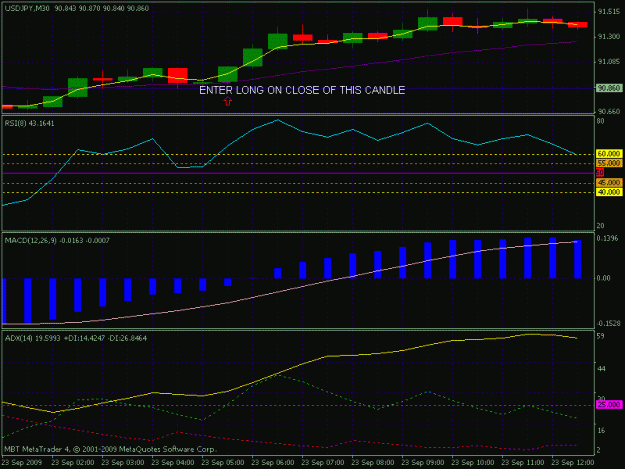Click the 23 Sep 09:00 time label
This screenshot has width=625, height=469.
click(x=423, y=463)
